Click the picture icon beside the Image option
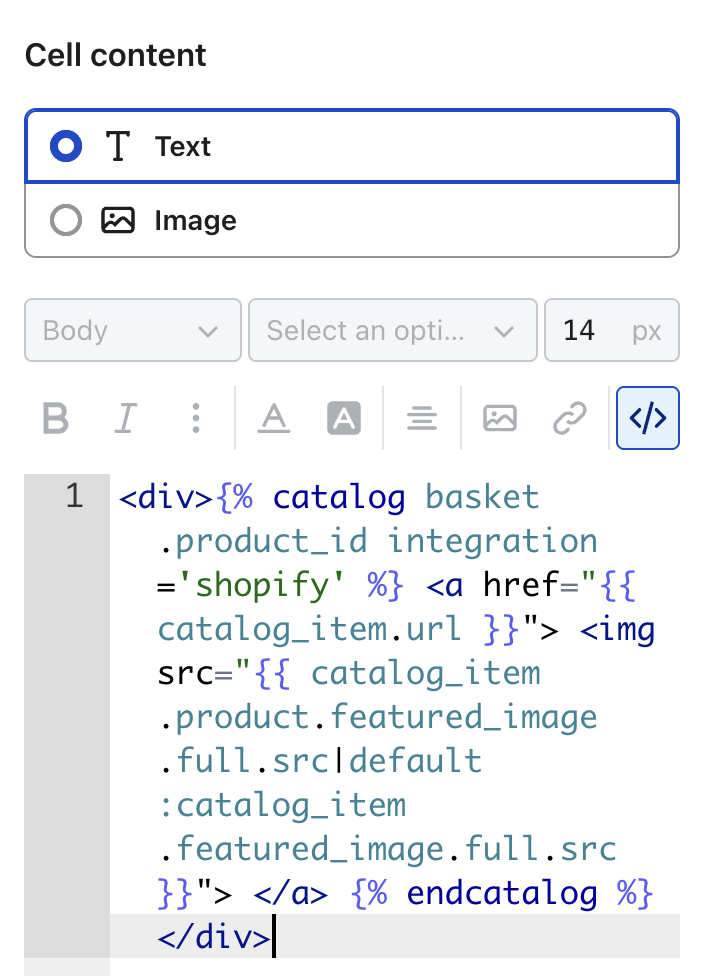Image resolution: width=706 pixels, height=976 pixels. 119,220
